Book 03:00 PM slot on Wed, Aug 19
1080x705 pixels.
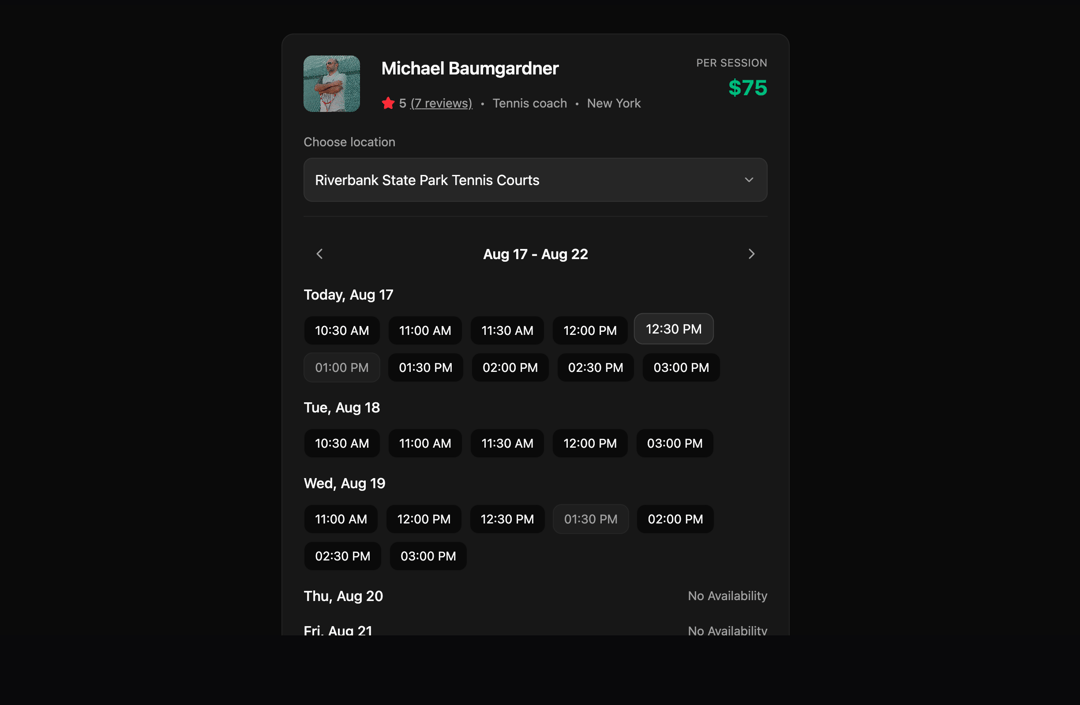click(x=428, y=556)
